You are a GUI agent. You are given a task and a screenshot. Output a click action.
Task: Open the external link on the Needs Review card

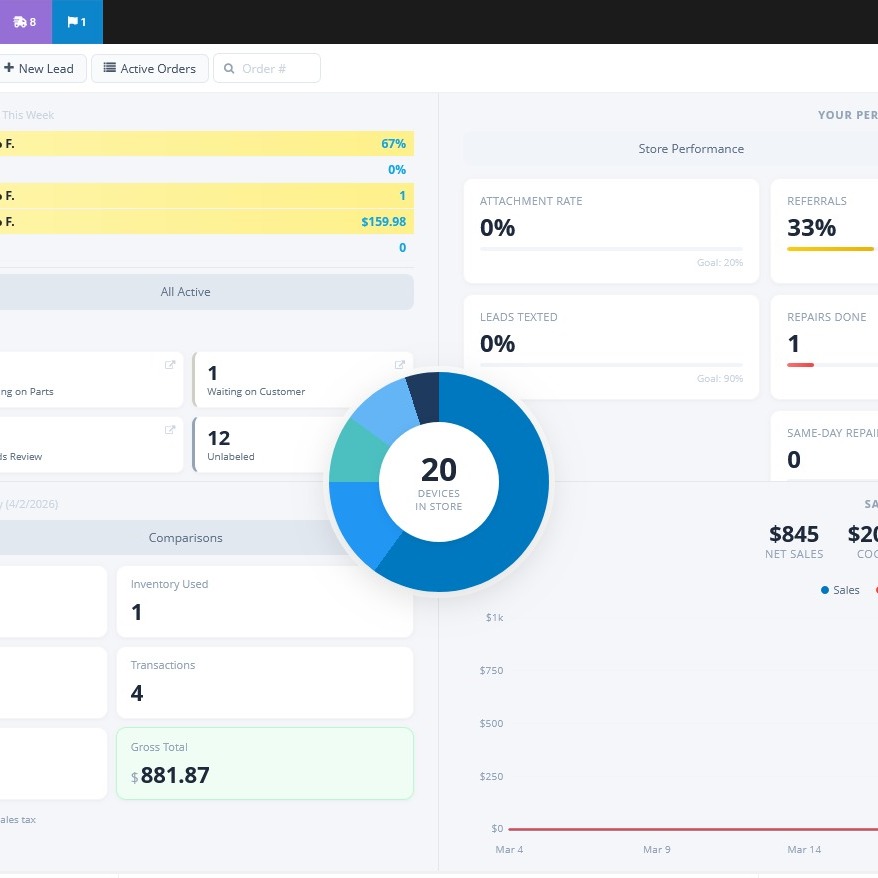tap(170, 430)
